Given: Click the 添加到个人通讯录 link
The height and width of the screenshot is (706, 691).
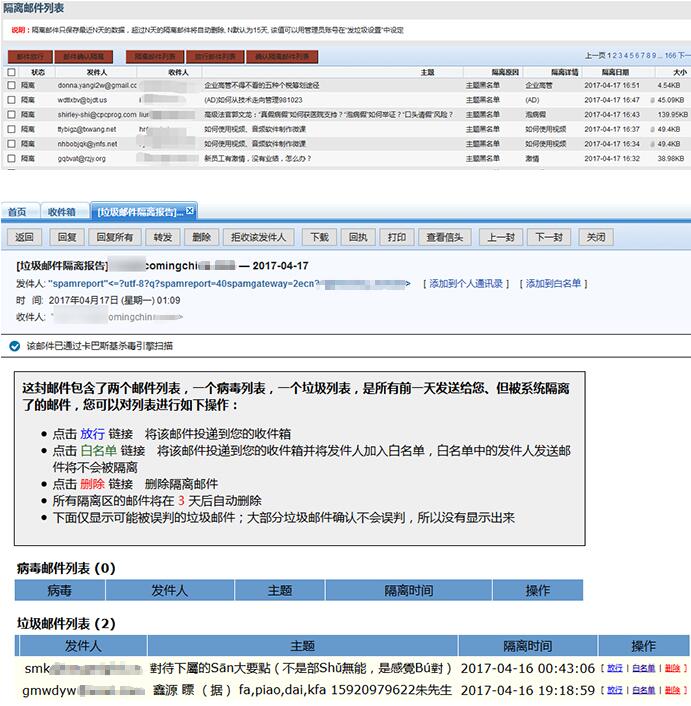Looking at the screenshot, I should coord(466,283).
